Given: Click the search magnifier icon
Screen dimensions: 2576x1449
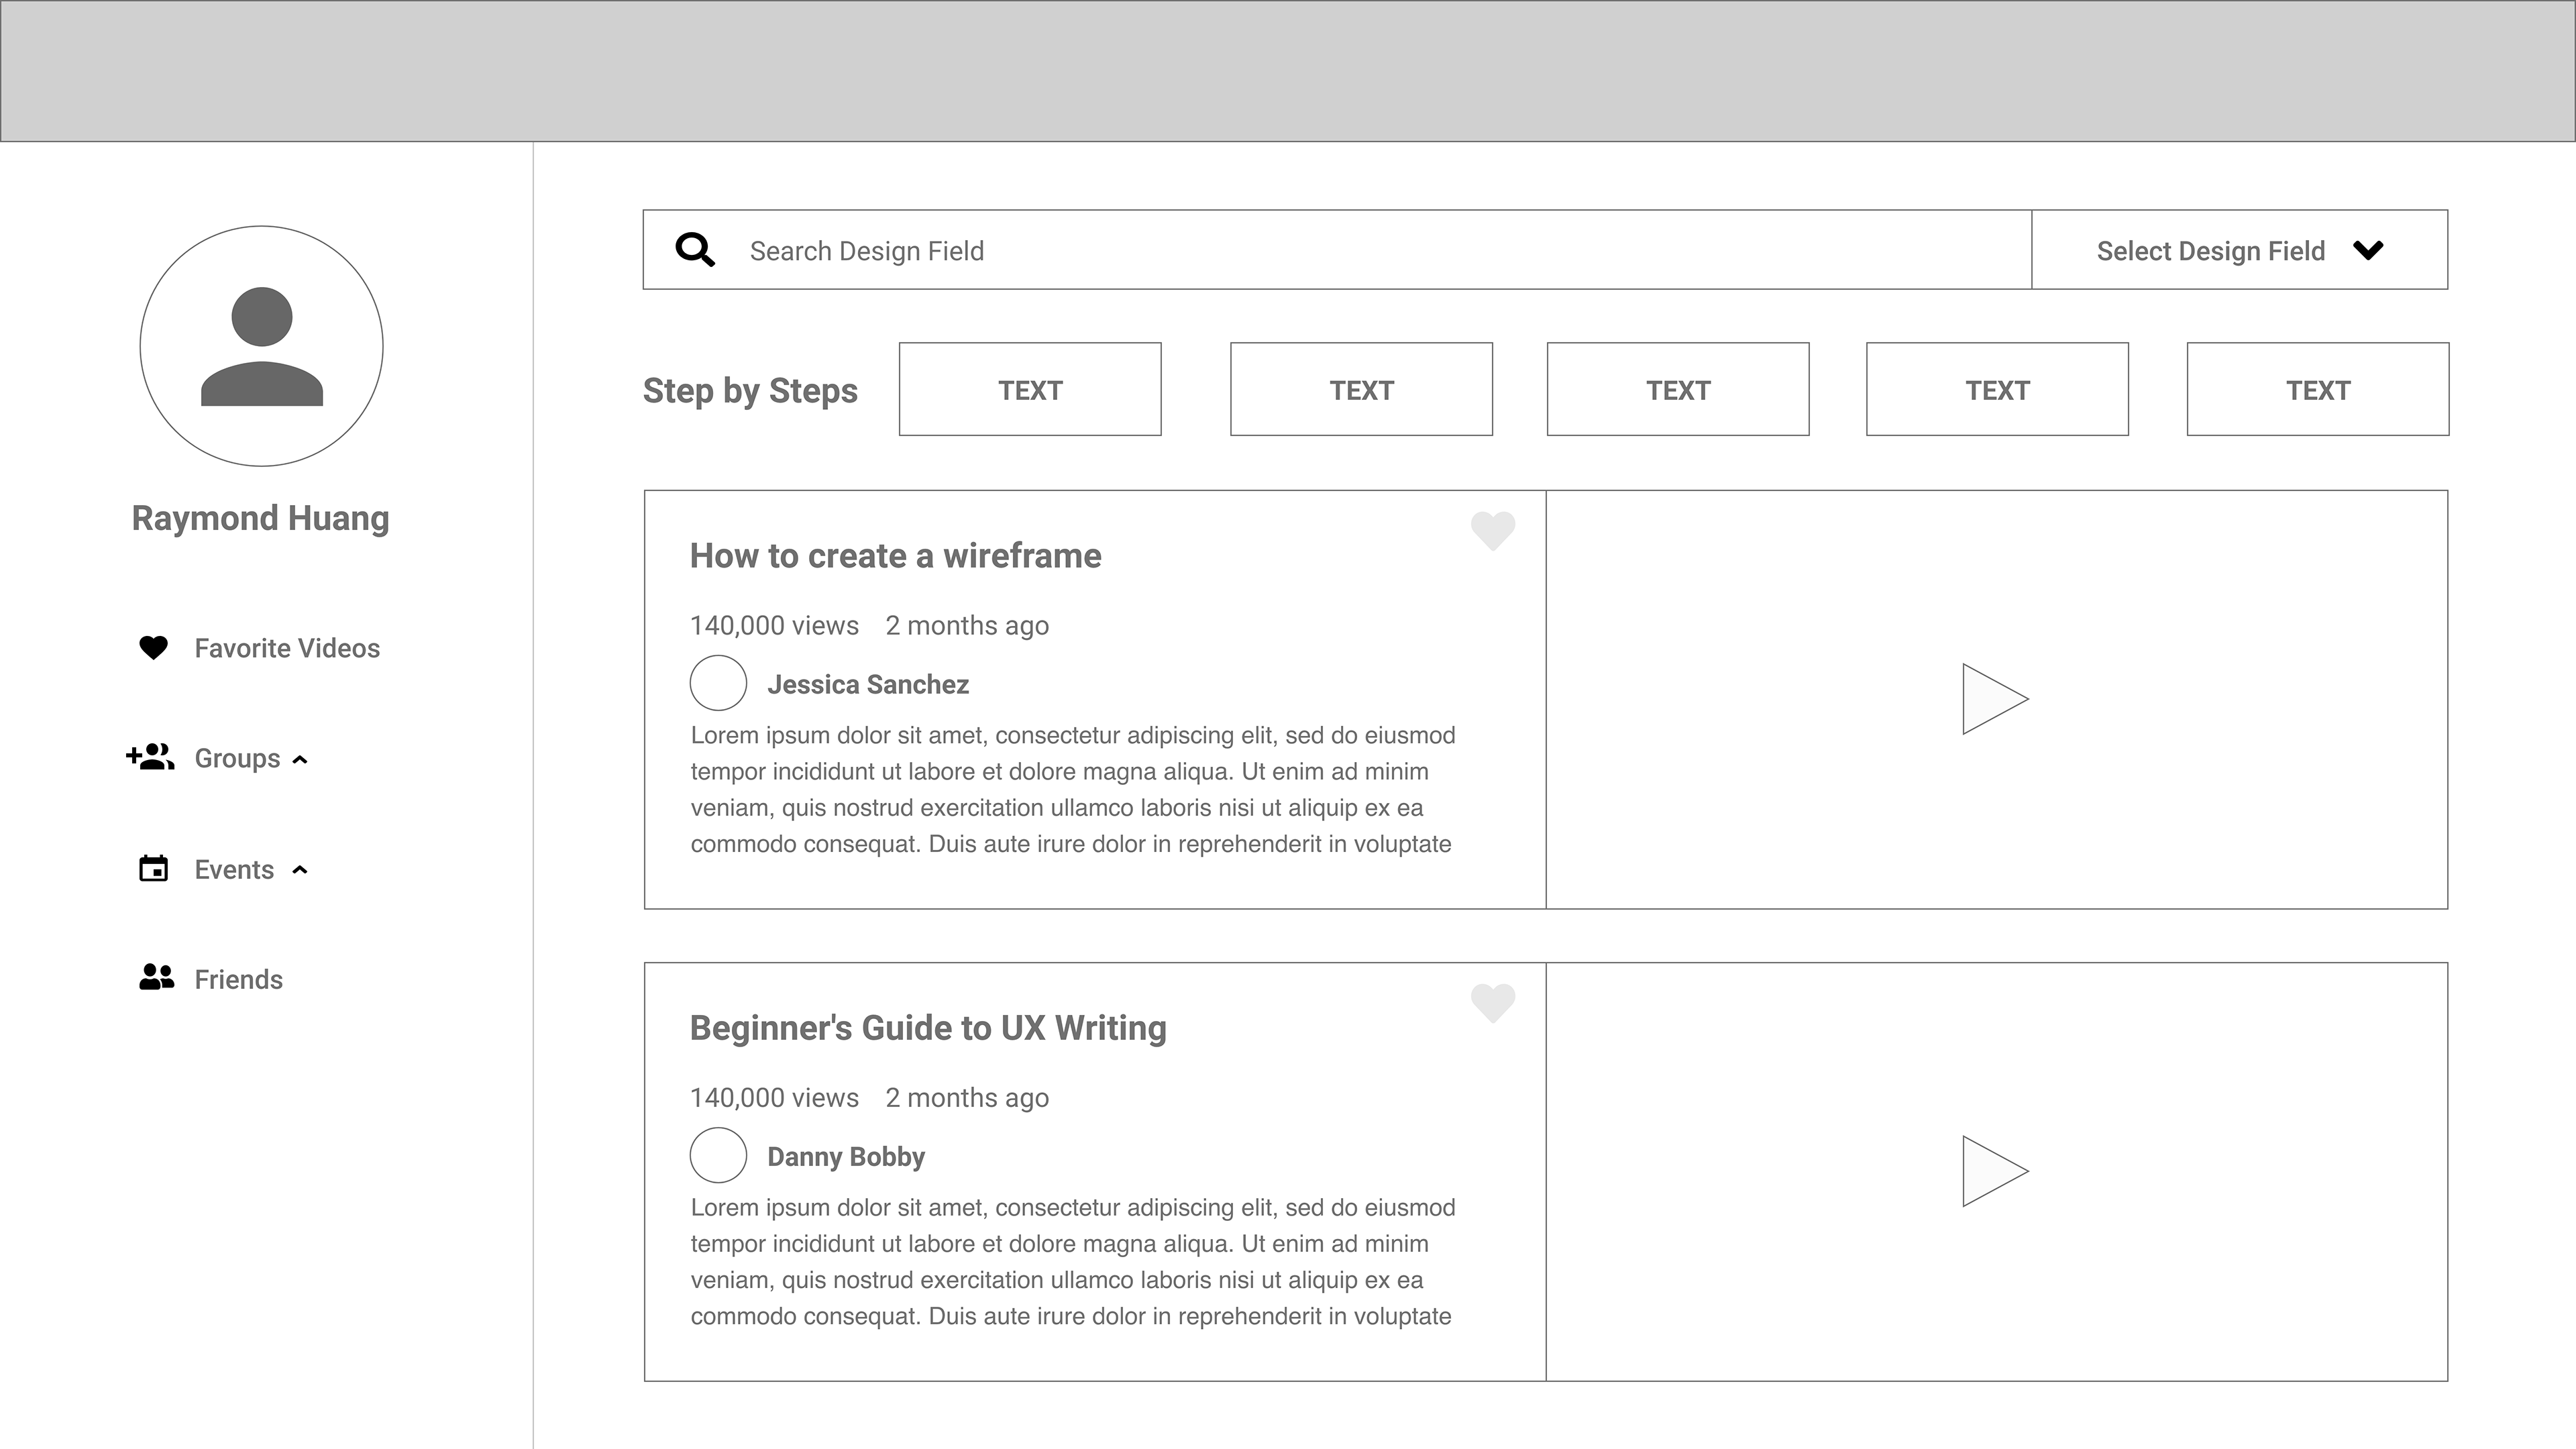Looking at the screenshot, I should (695, 250).
